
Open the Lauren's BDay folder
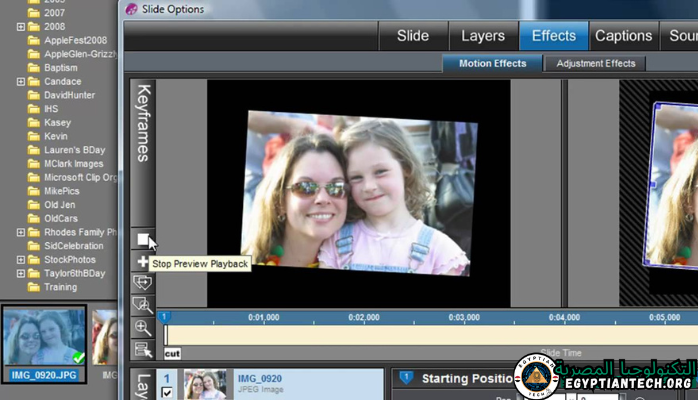pyautogui.click(x=74, y=149)
